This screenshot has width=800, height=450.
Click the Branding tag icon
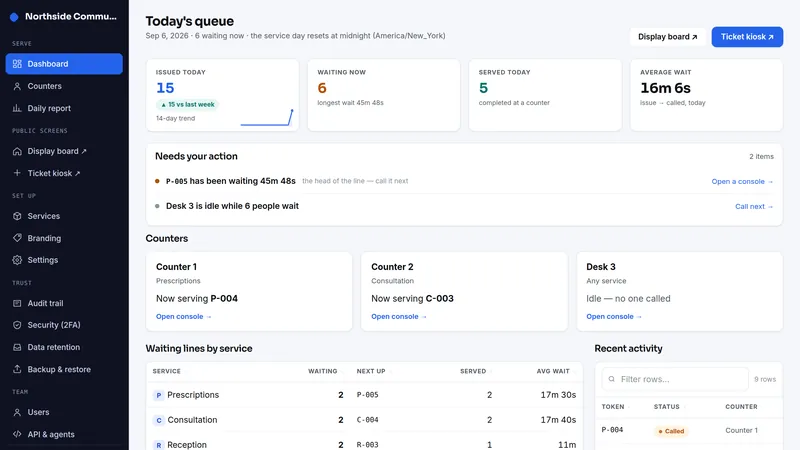click(17, 238)
